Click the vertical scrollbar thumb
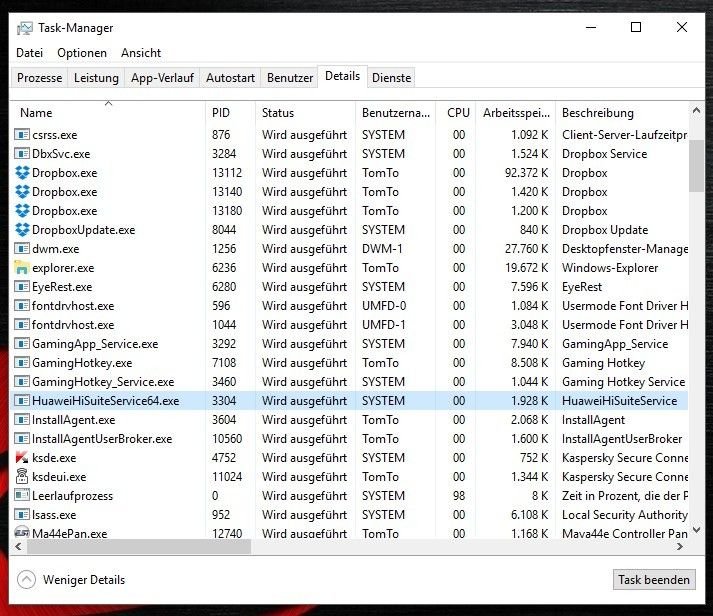This screenshot has height=616, width=713. (x=696, y=166)
